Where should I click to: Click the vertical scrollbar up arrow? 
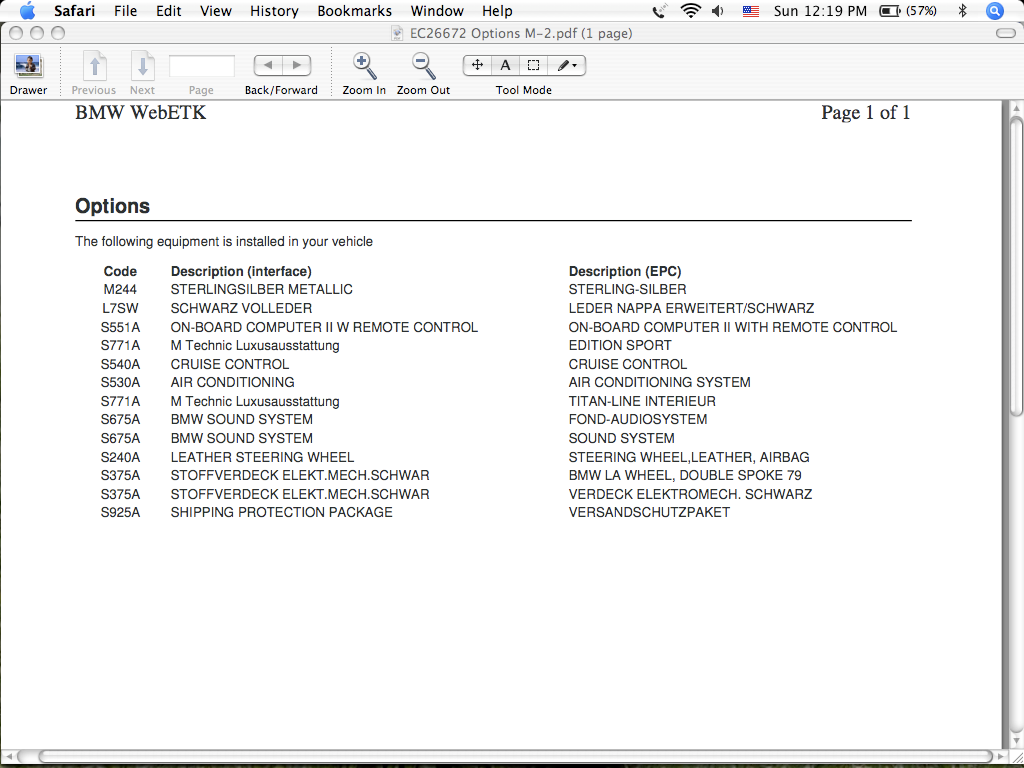pyautogui.click(x=1016, y=107)
